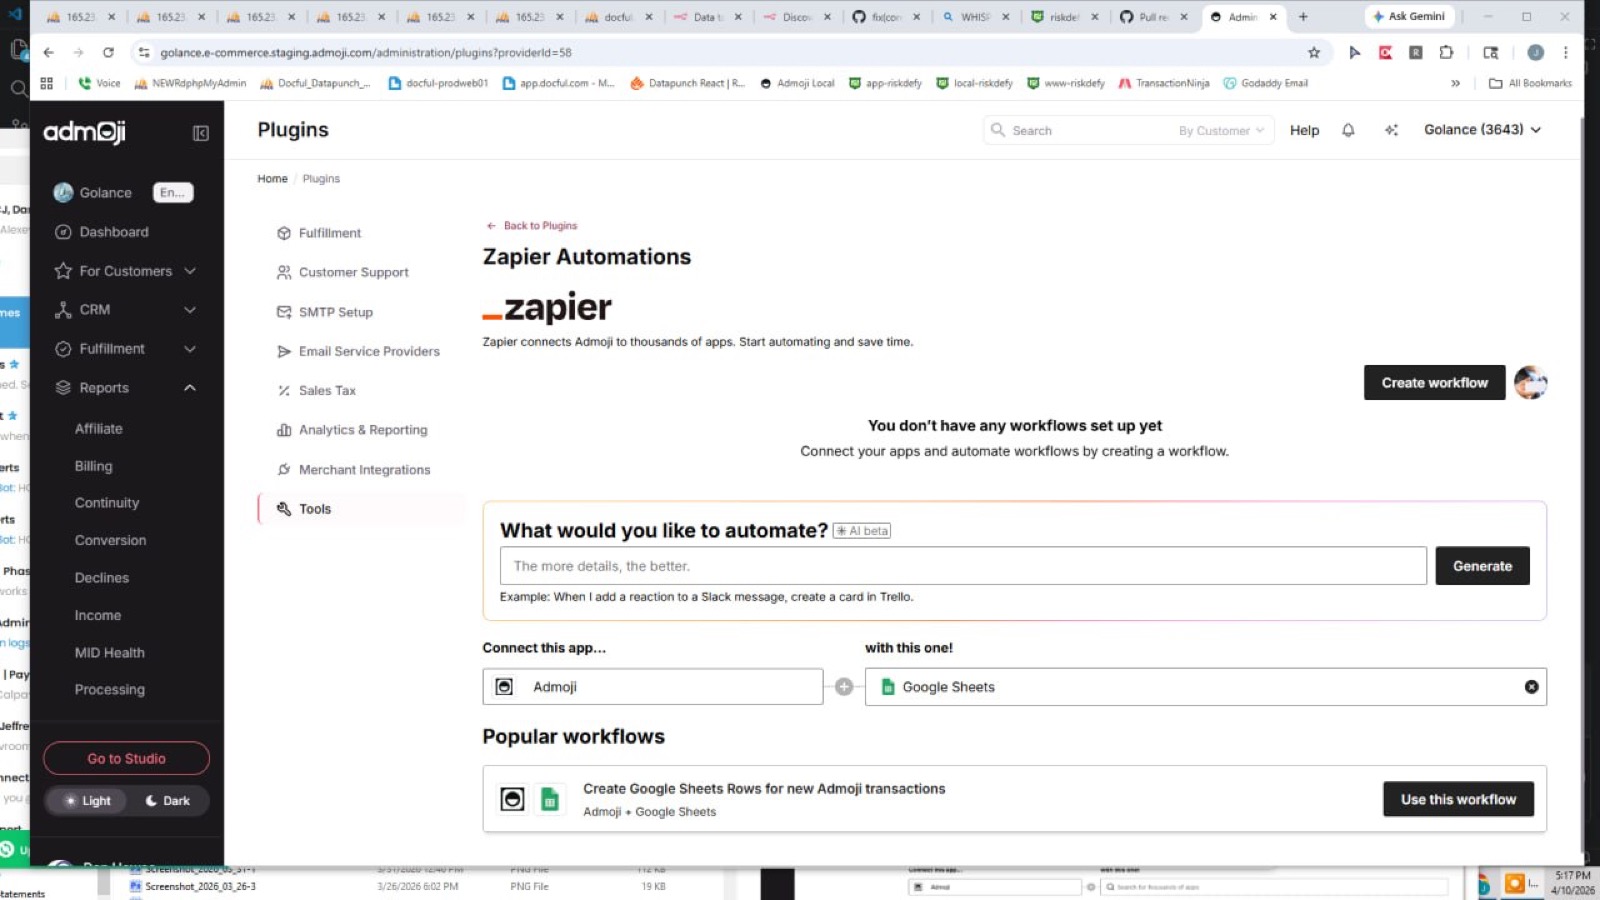Click Go to Studio button
Viewport: 1600px width, 900px height.
(x=126, y=758)
